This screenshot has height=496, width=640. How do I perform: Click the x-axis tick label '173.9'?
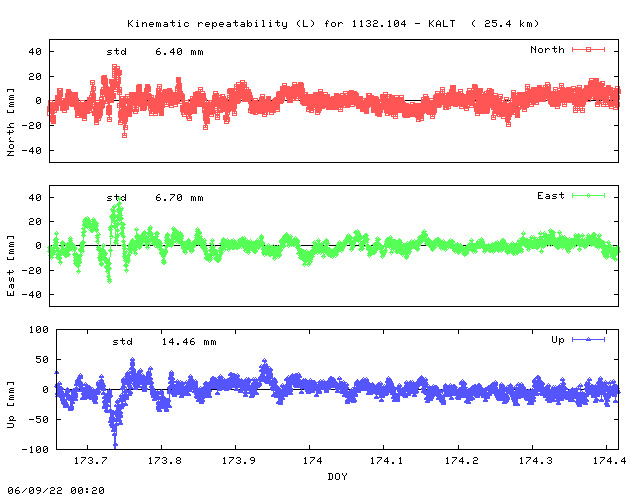coord(239,461)
